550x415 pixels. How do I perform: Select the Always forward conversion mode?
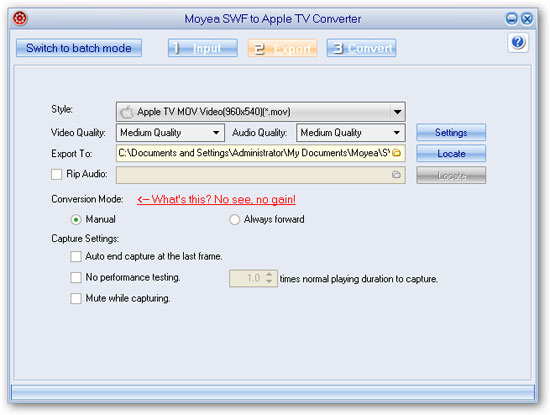pyautogui.click(x=234, y=220)
